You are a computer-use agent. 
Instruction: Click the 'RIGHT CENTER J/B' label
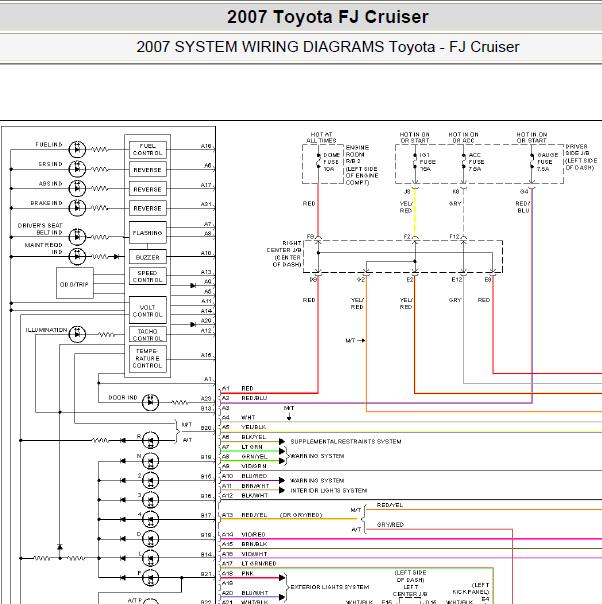pyautogui.click(x=286, y=247)
